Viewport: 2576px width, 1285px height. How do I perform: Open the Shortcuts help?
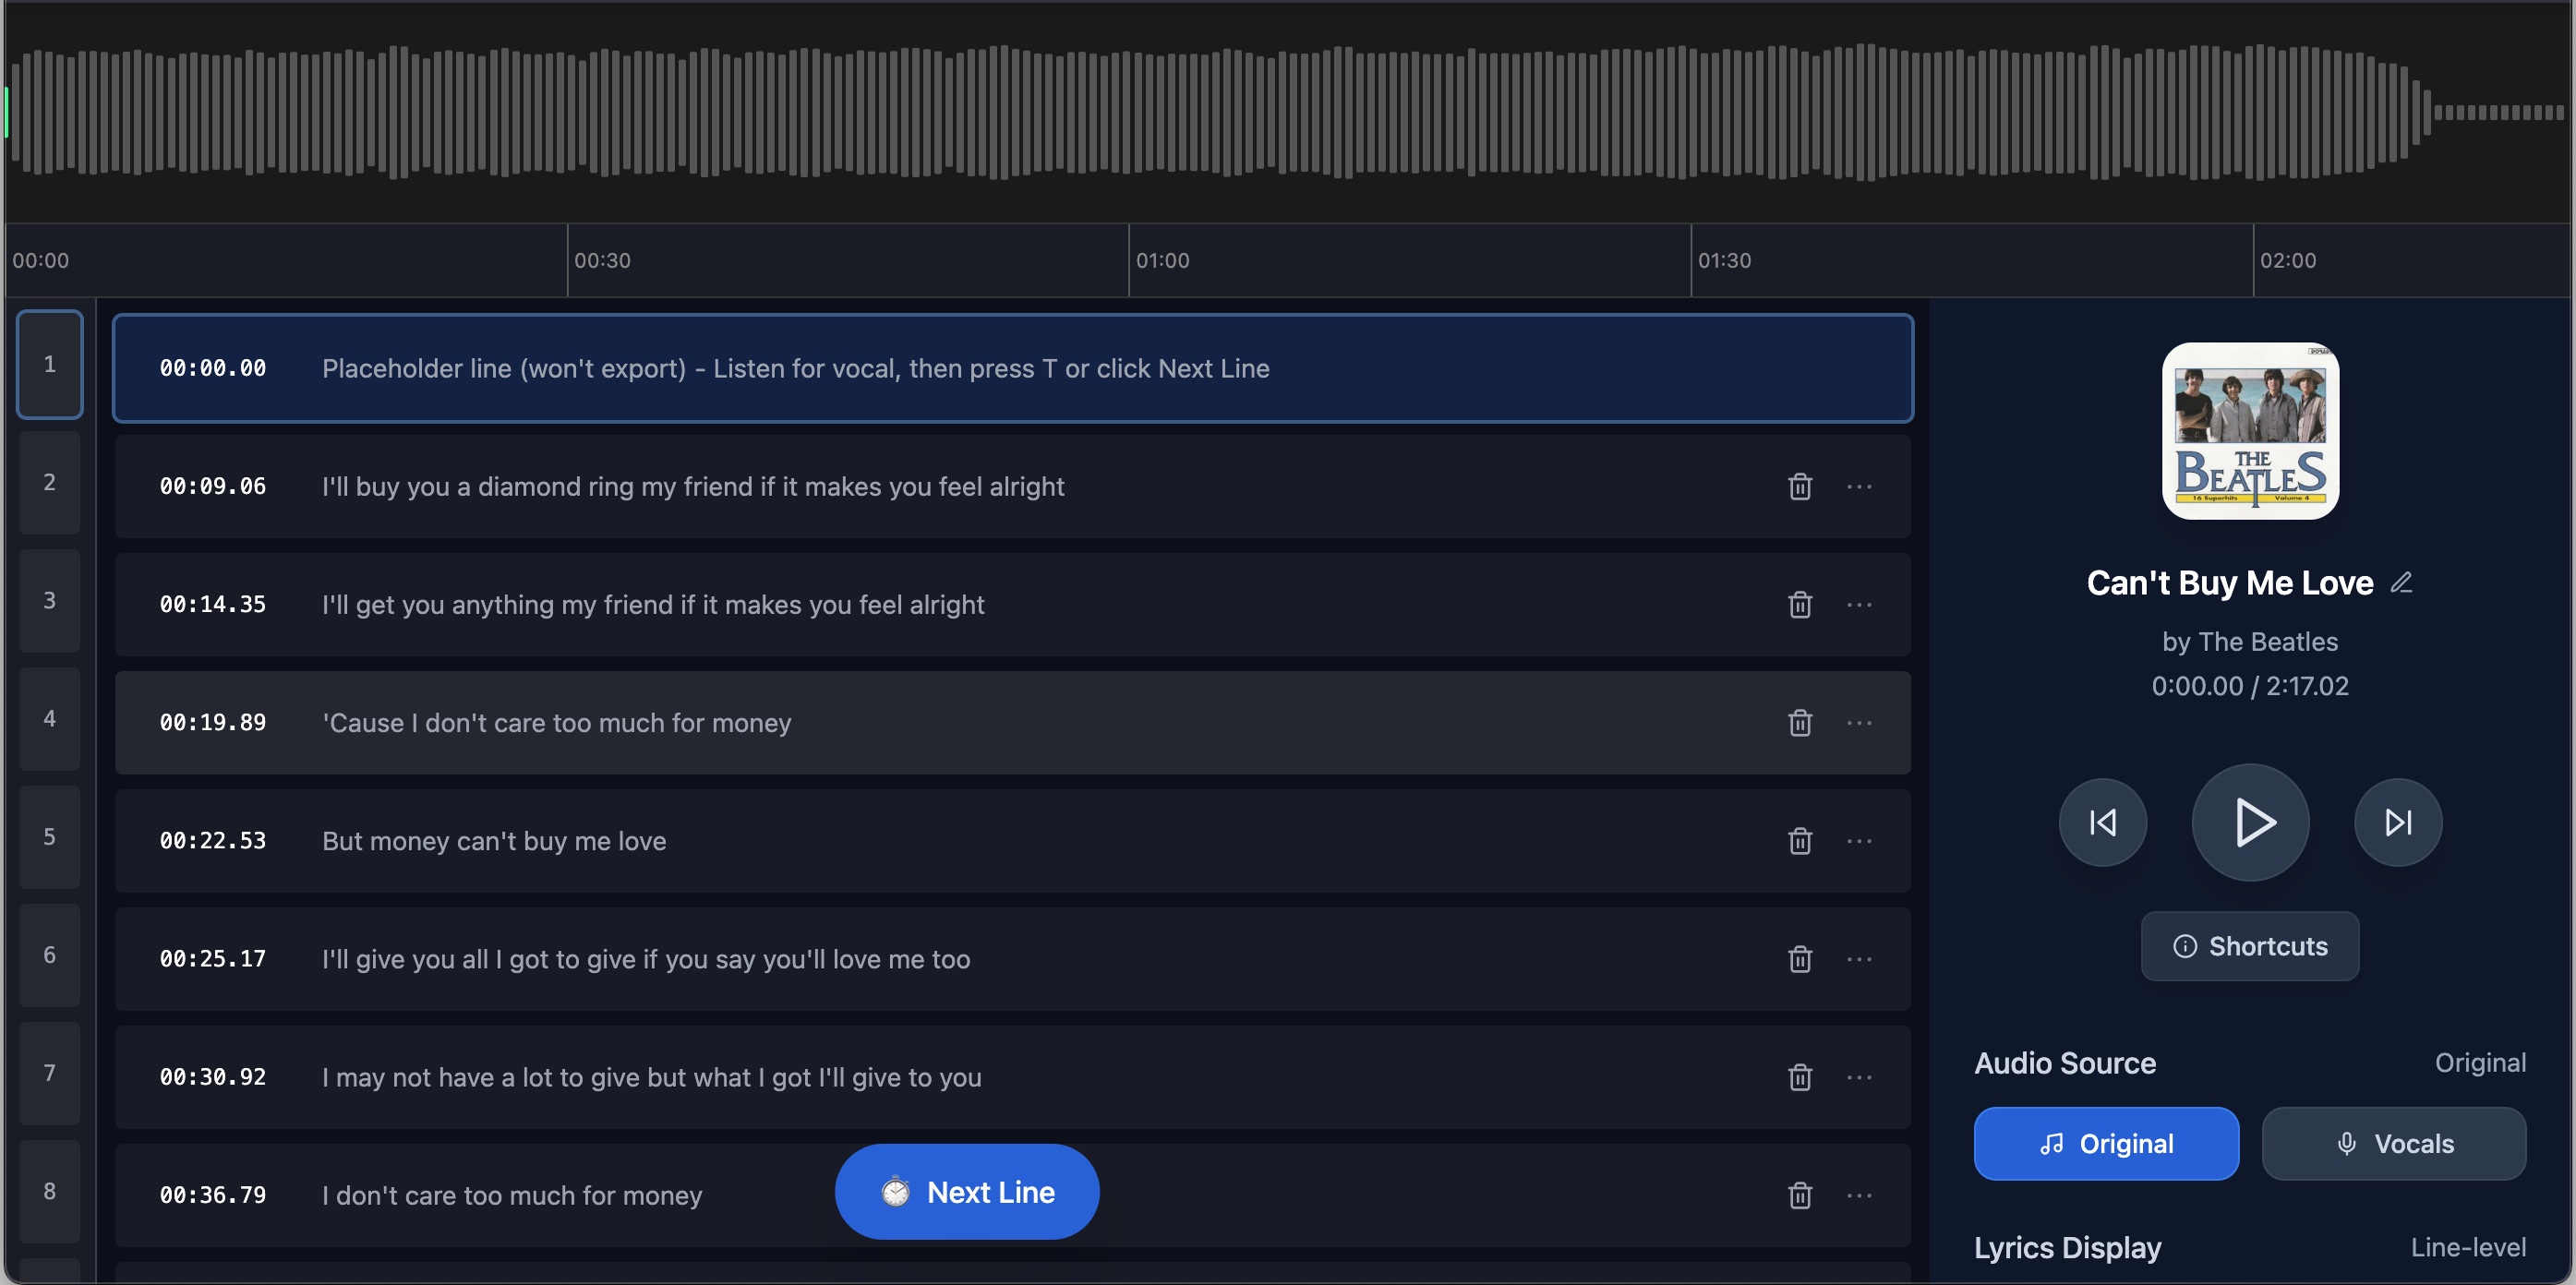coord(2249,946)
